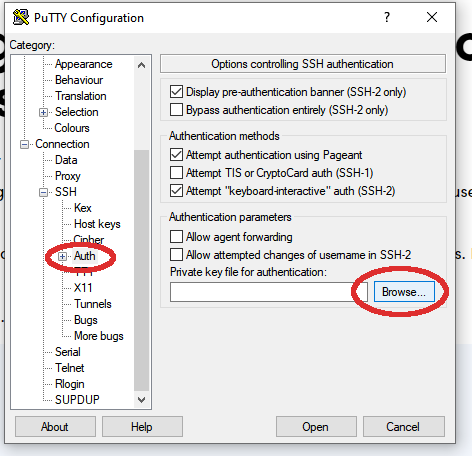Screen dimensions: 472x456
Task: Click Browse for private key file
Action: pyautogui.click(x=404, y=292)
